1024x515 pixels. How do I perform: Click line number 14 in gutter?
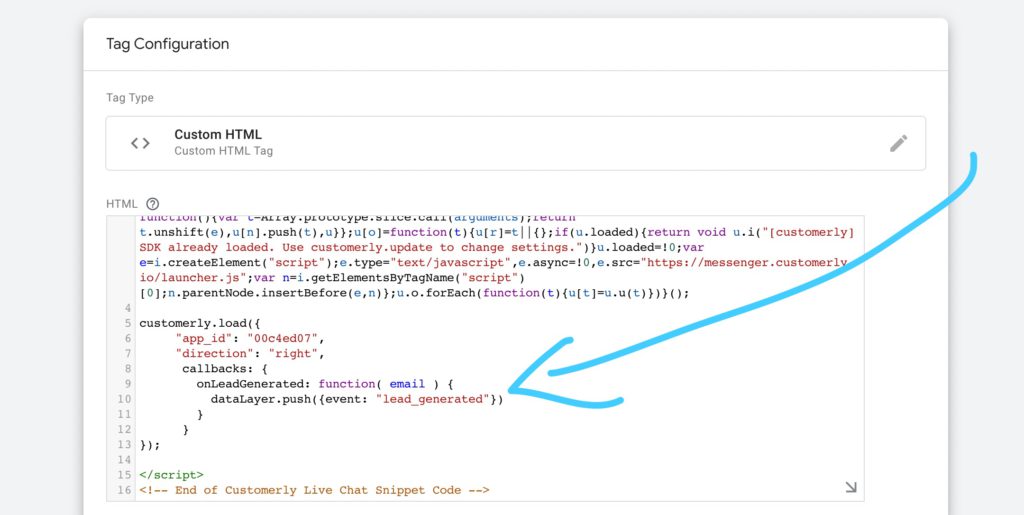[124, 460]
